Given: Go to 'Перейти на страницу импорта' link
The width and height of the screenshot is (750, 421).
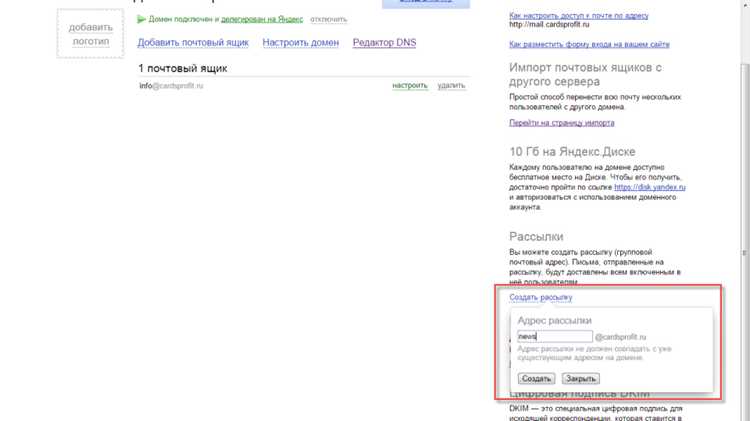Looking at the screenshot, I should [x=562, y=123].
